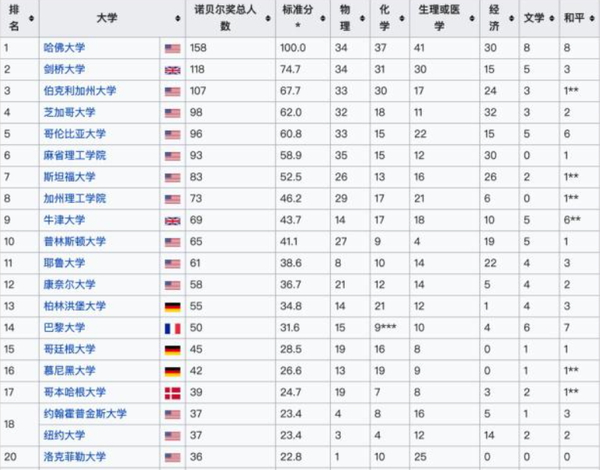Select Cambridge's total count 118
The width and height of the screenshot is (600, 470).
197,69
